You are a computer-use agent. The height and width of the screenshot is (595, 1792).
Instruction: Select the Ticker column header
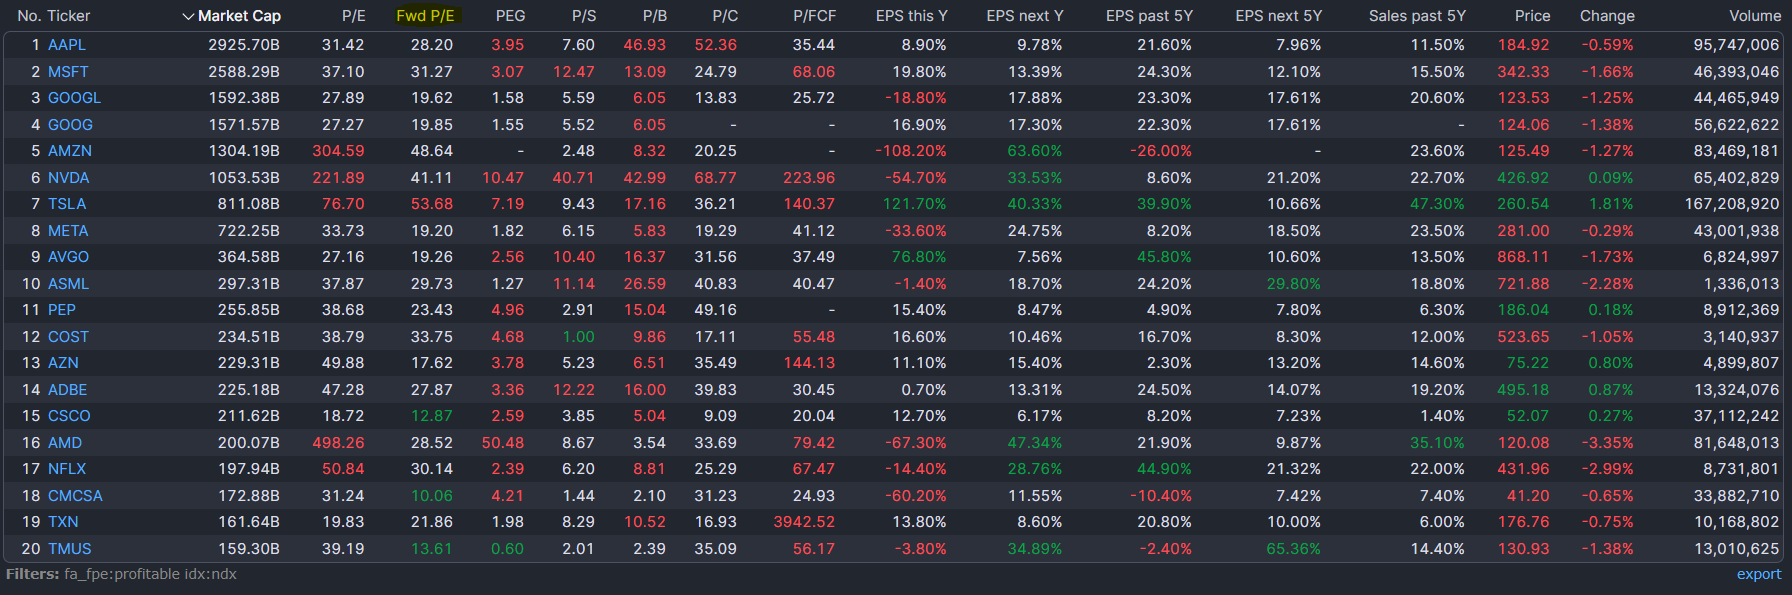coord(69,16)
